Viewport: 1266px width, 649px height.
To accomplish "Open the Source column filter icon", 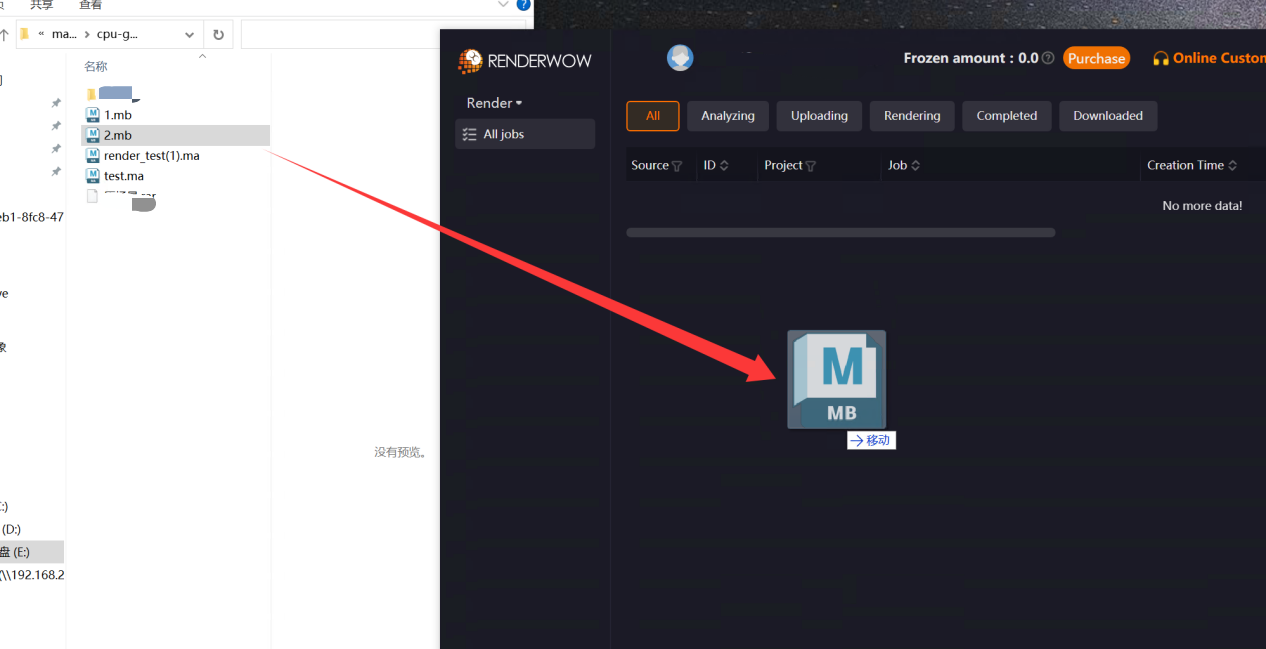I will [677, 166].
